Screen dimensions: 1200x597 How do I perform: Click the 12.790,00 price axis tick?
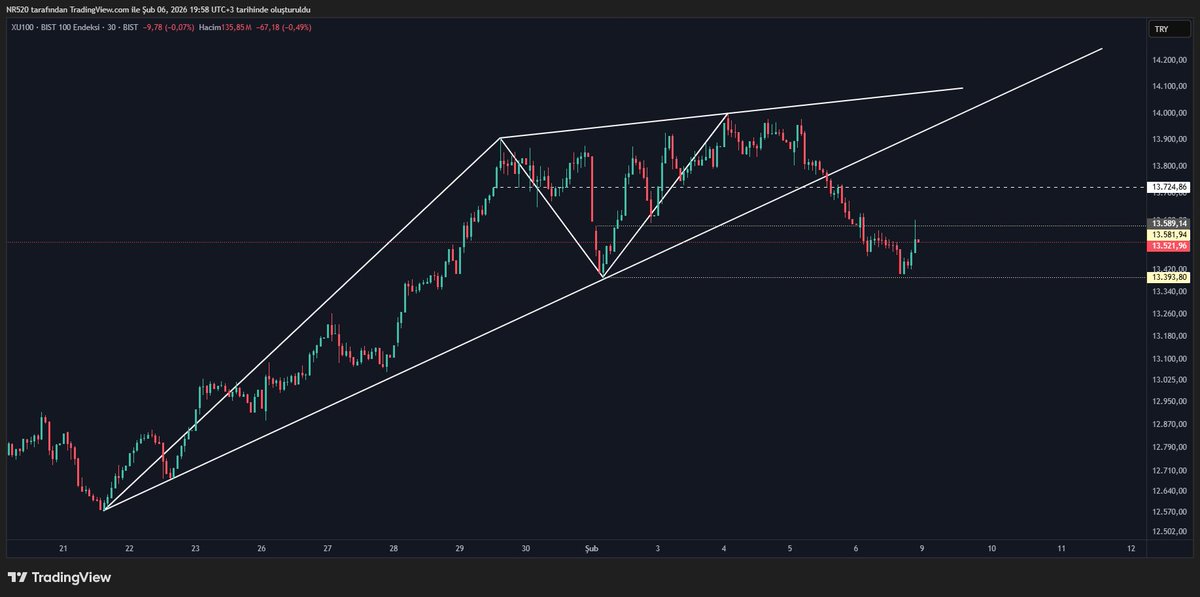point(1169,447)
